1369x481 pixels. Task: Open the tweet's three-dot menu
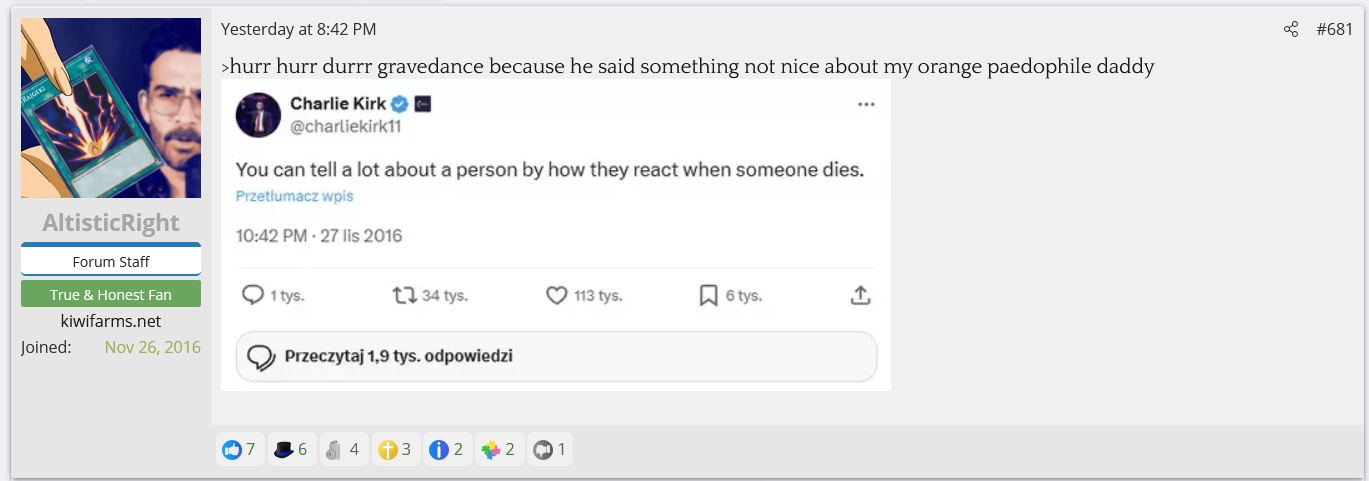coord(866,104)
